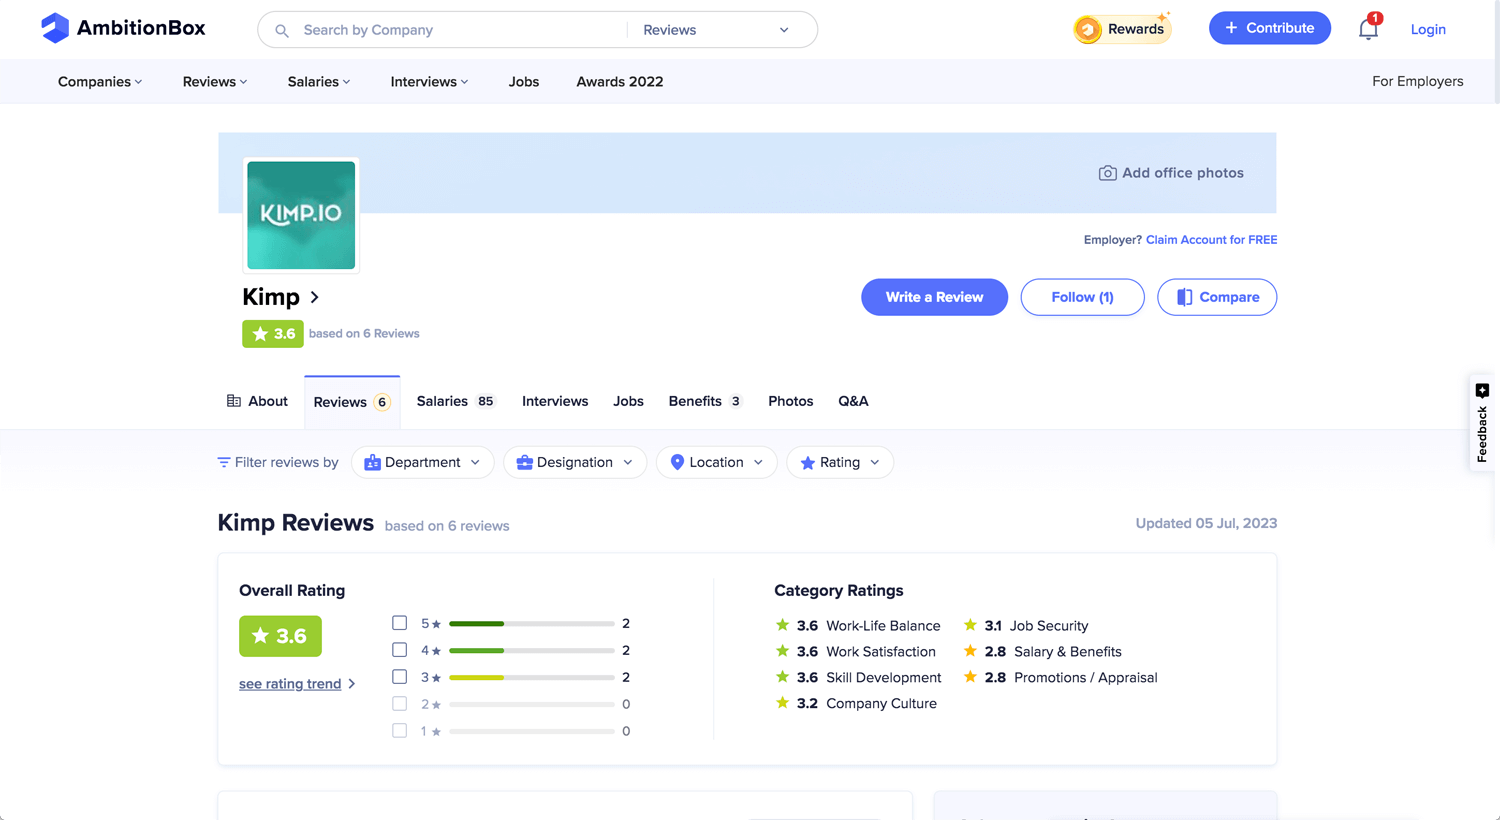This screenshot has height=820, width=1500.
Task: Click the large Overall Rating 3.6 badge
Action: click(x=280, y=636)
